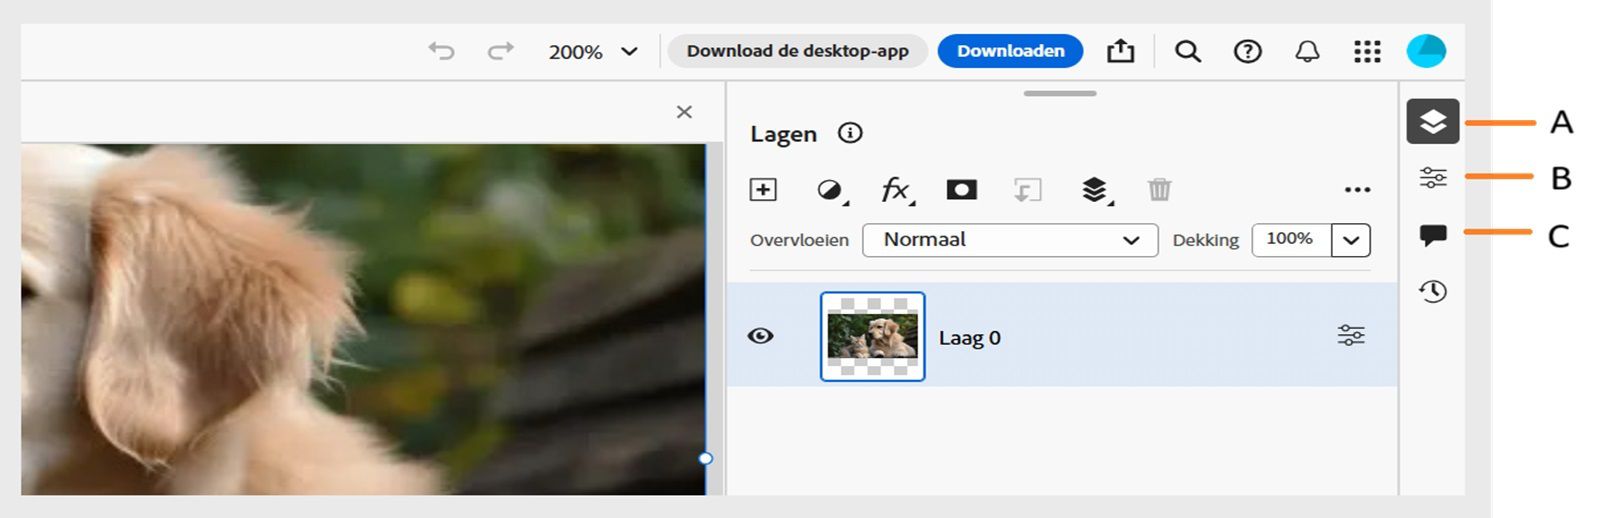This screenshot has height=518, width=1600.
Task: Add a layer mask
Action: point(962,189)
